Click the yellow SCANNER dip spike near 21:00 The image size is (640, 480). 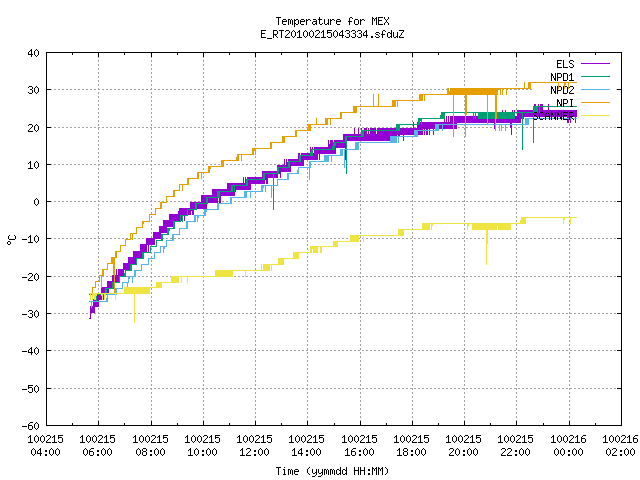(x=487, y=247)
